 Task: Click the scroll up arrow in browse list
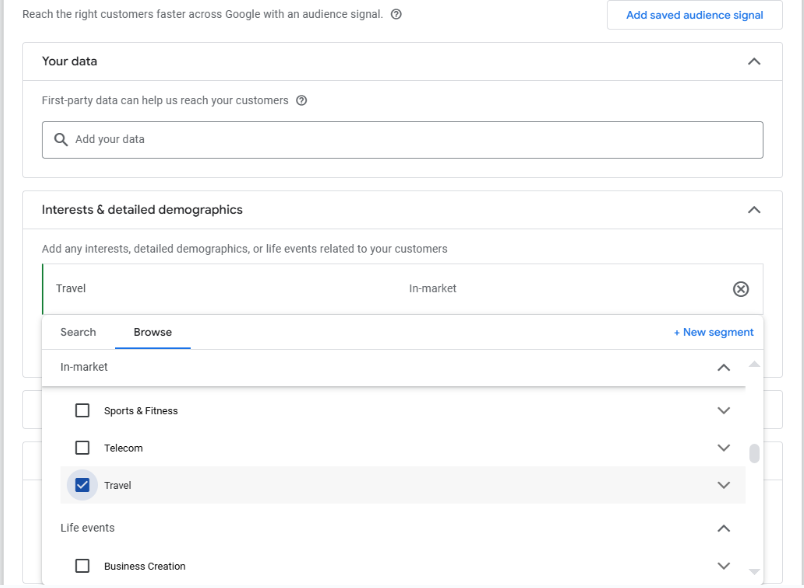point(754,364)
